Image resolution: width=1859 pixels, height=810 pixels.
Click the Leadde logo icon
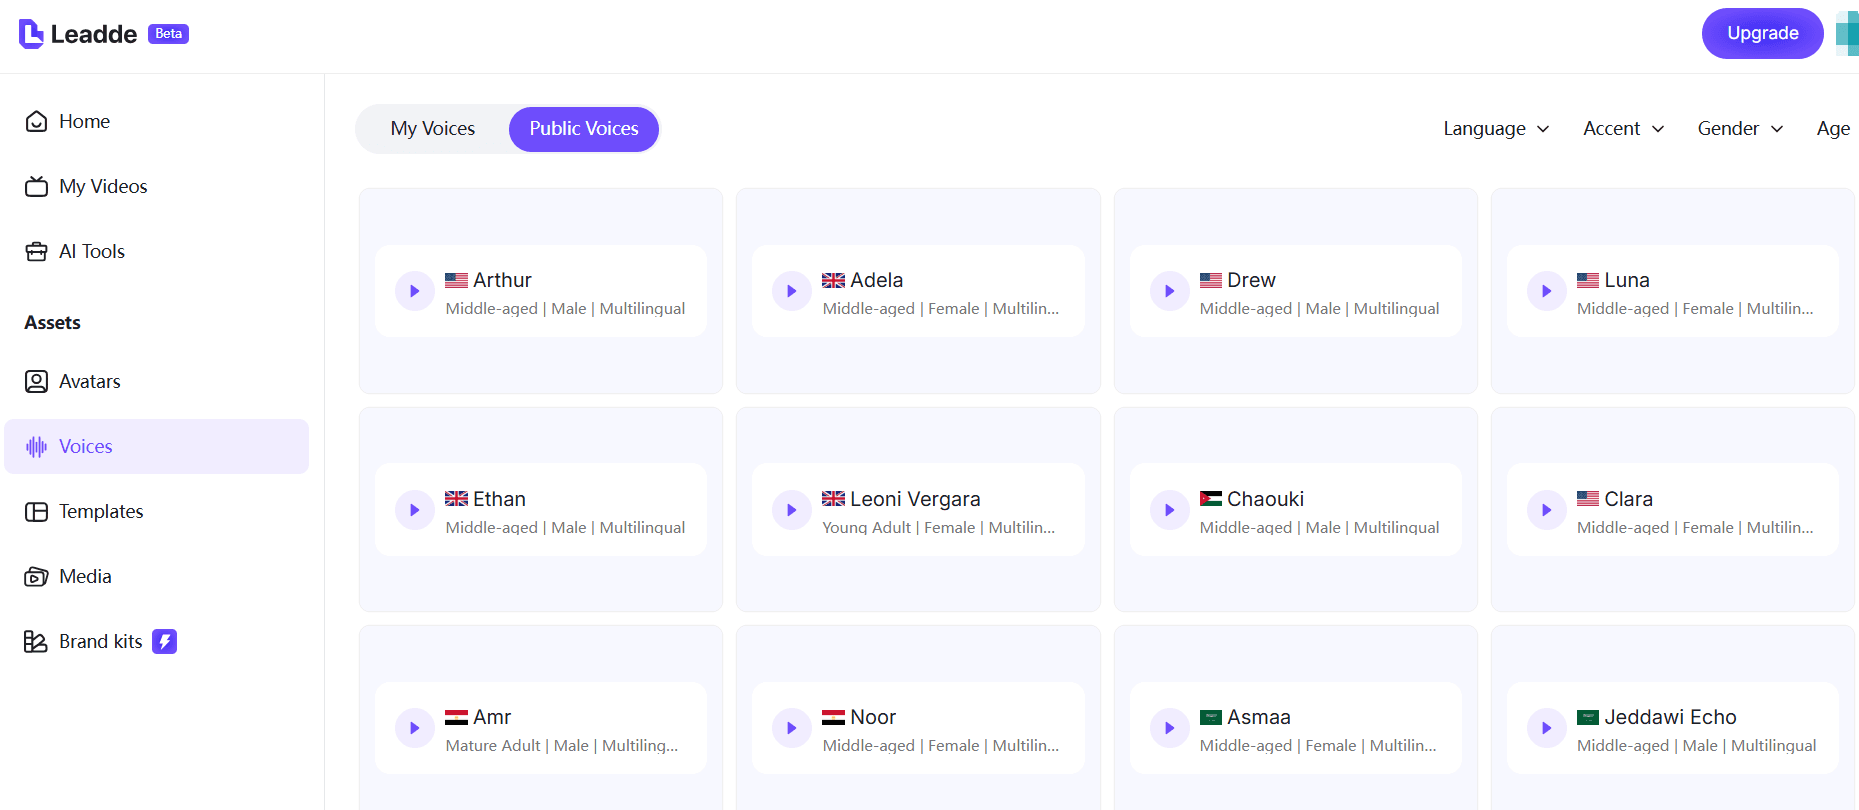[x=32, y=34]
